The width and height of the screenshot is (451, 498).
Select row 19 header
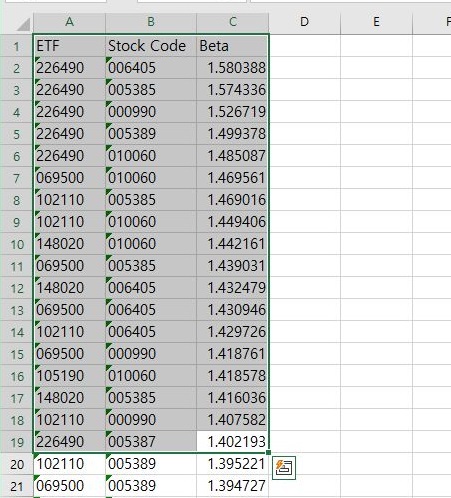coord(17,442)
